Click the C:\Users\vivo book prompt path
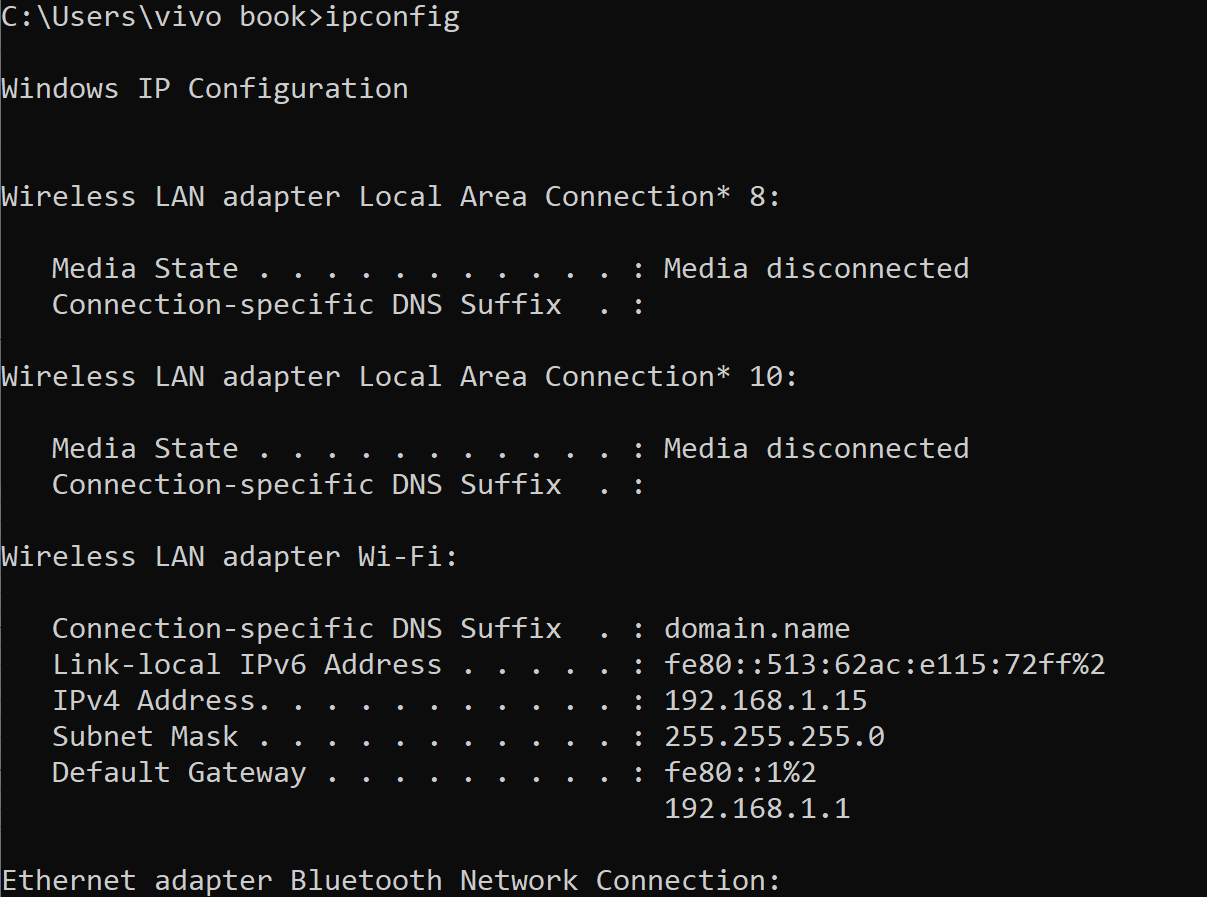This screenshot has width=1207, height=897. 155,19
